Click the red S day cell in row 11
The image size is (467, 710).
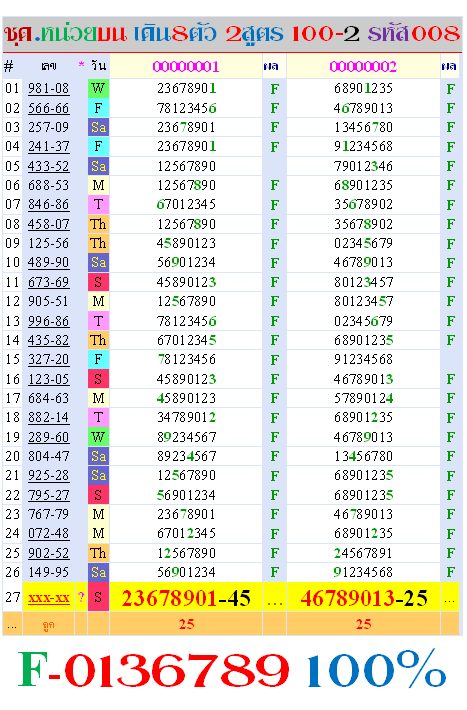click(x=98, y=282)
